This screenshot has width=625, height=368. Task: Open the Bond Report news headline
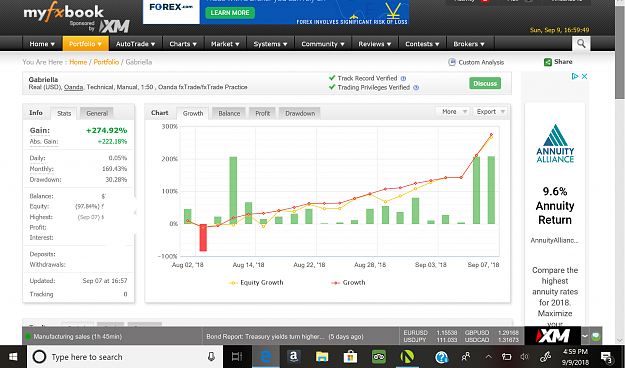tap(285, 337)
